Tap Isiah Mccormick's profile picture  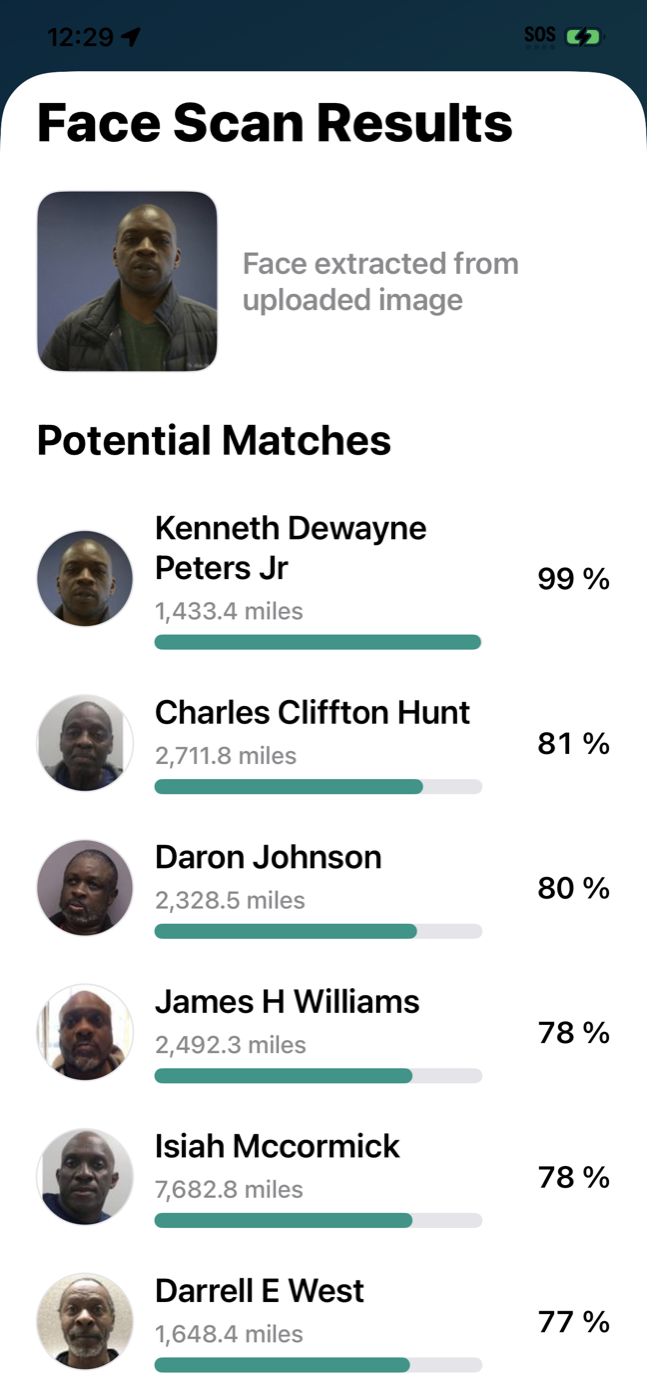[84, 1176]
